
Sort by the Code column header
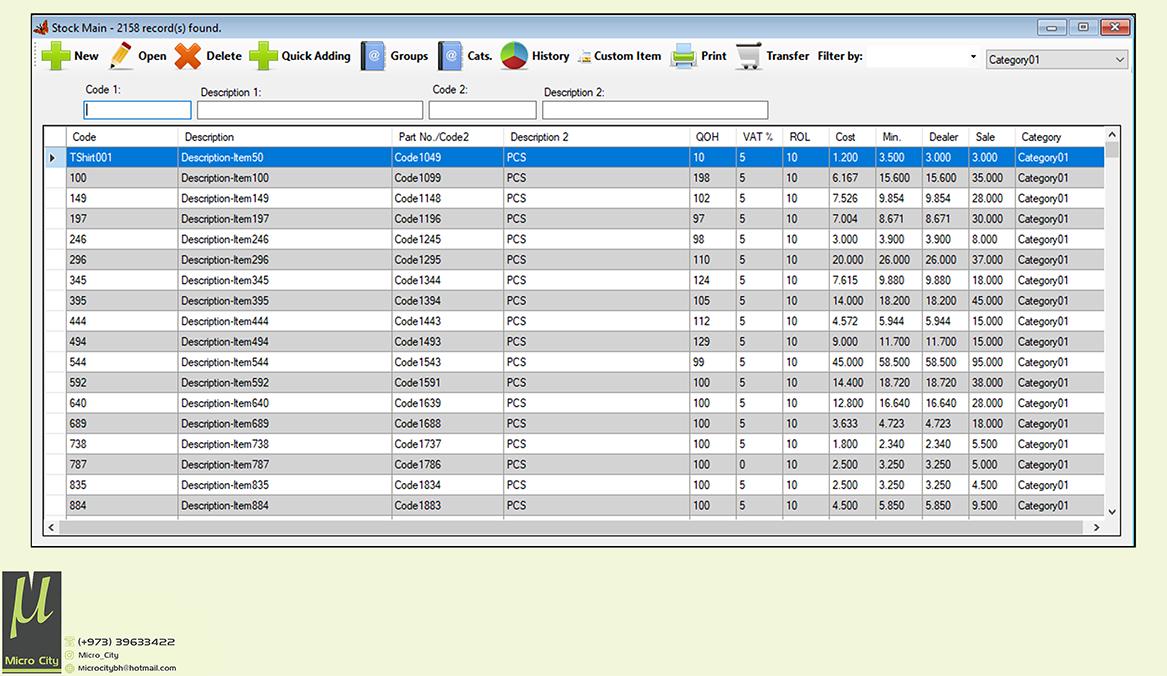pos(122,137)
